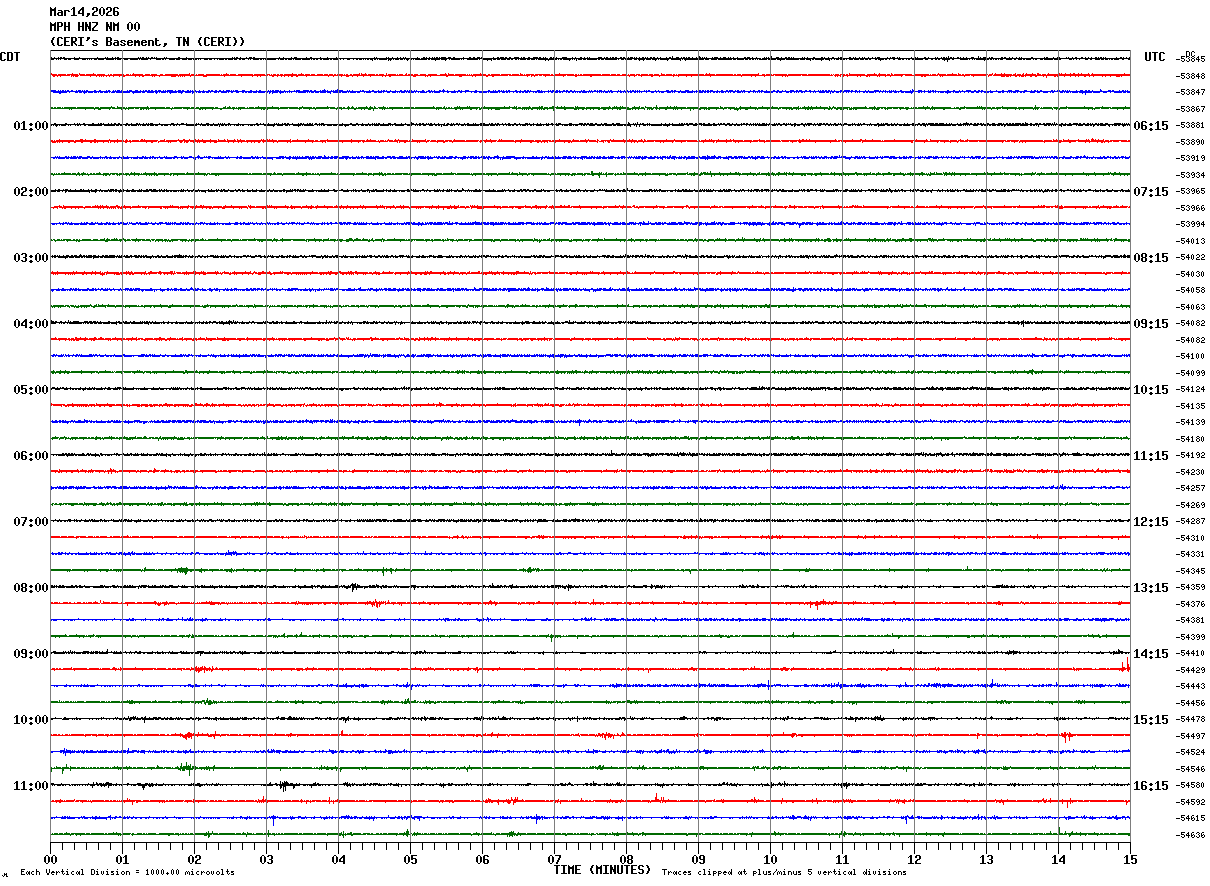Click the minute 00 axis tick label

point(50,860)
